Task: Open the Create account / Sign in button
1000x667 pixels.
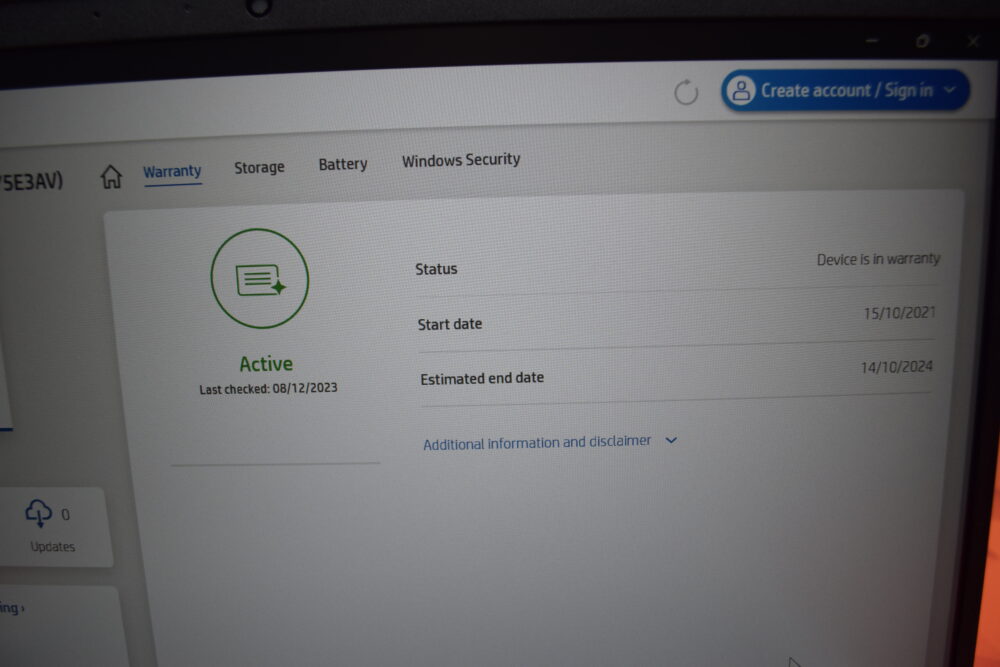Action: [845, 90]
